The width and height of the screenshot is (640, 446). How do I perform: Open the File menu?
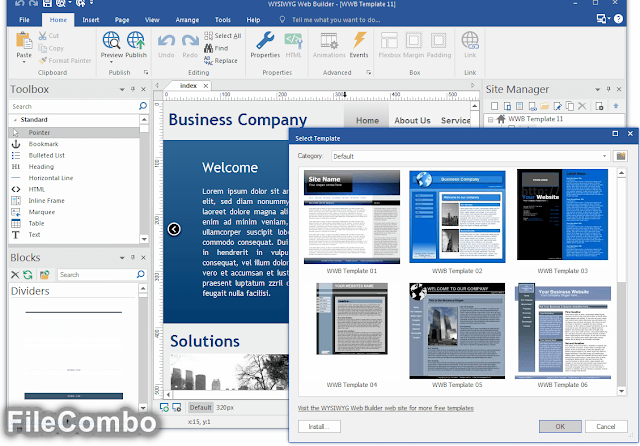tap(24, 20)
